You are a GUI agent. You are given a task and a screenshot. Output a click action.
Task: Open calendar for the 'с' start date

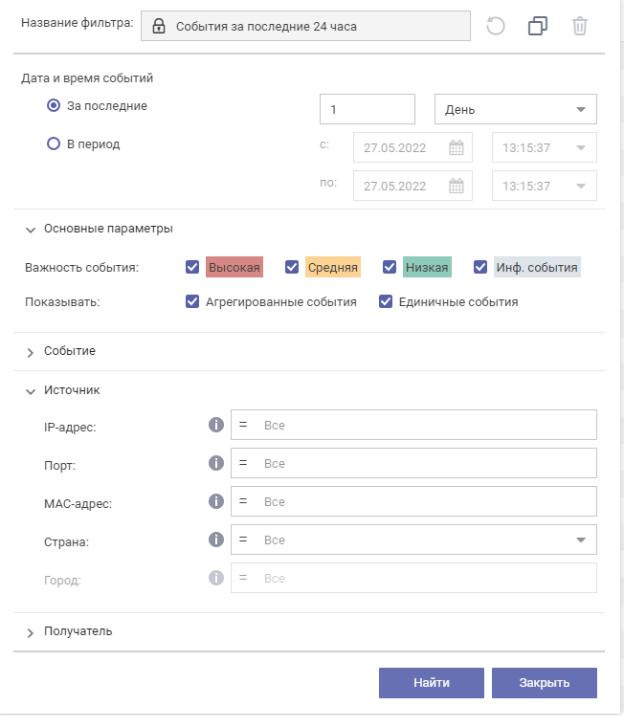[x=456, y=147]
